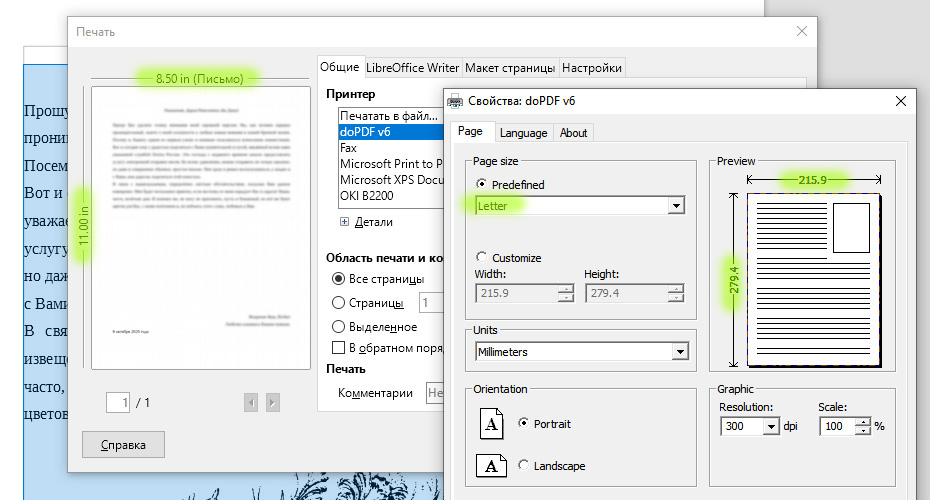
Task: Open the Letter page size dropdown
Action: point(676,206)
